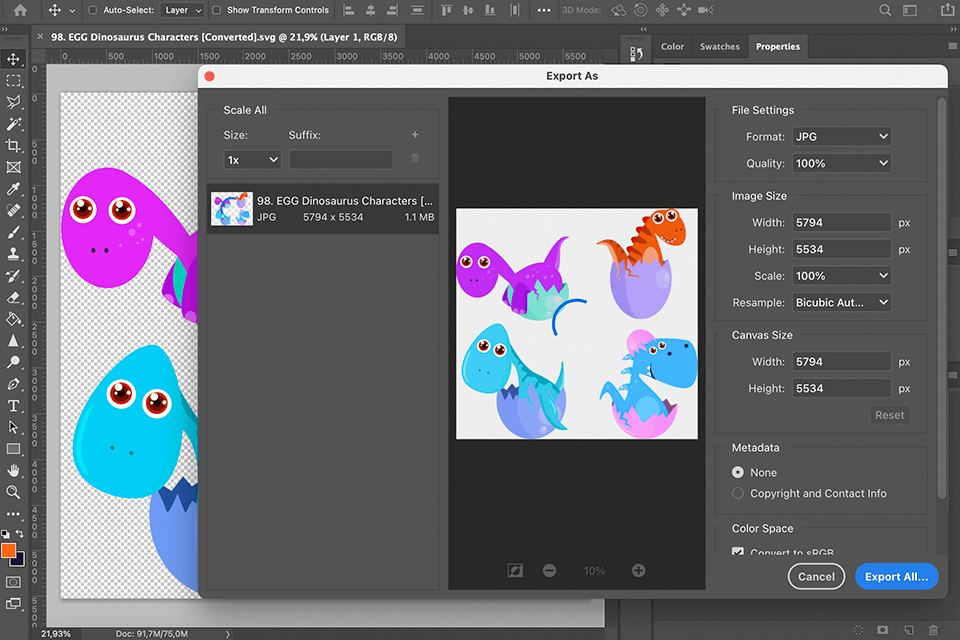The image size is (960, 640).
Task: Open the Quality dropdown
Action: tap(841, 163)
